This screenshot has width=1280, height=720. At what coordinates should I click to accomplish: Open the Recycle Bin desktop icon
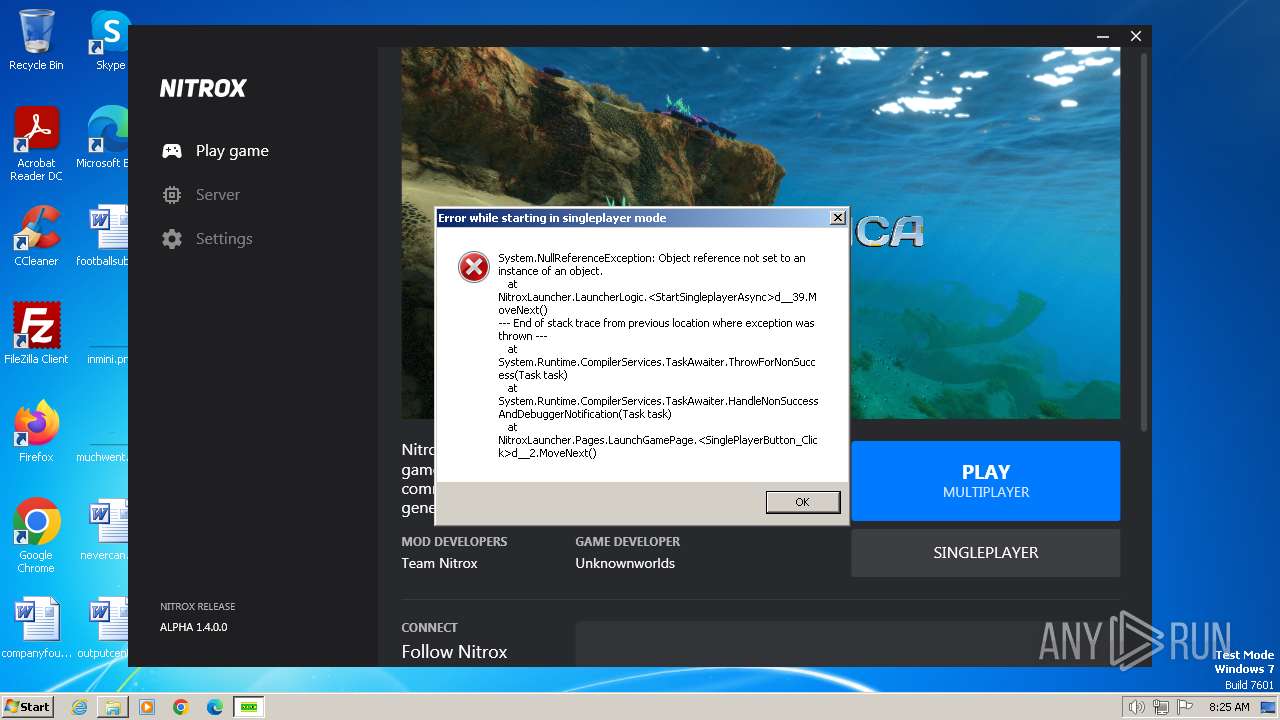[36, 40]
